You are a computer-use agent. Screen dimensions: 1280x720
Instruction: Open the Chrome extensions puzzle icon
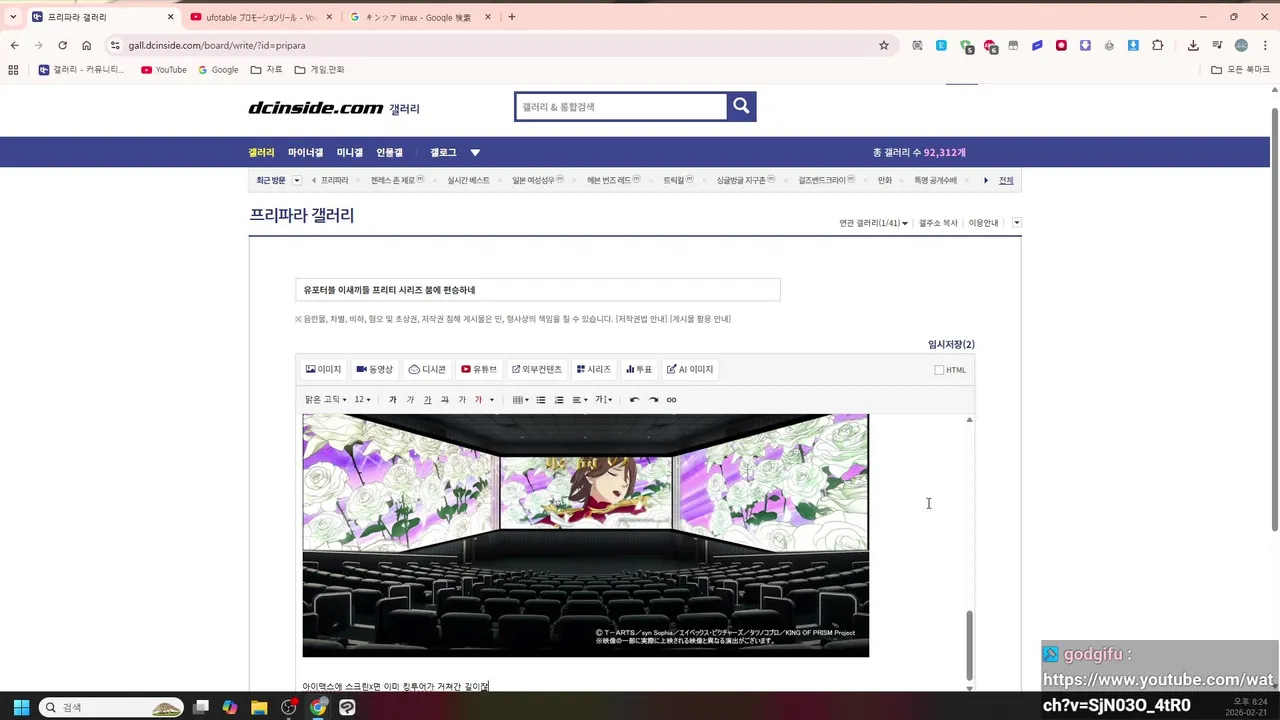(x=1158, y=45)
